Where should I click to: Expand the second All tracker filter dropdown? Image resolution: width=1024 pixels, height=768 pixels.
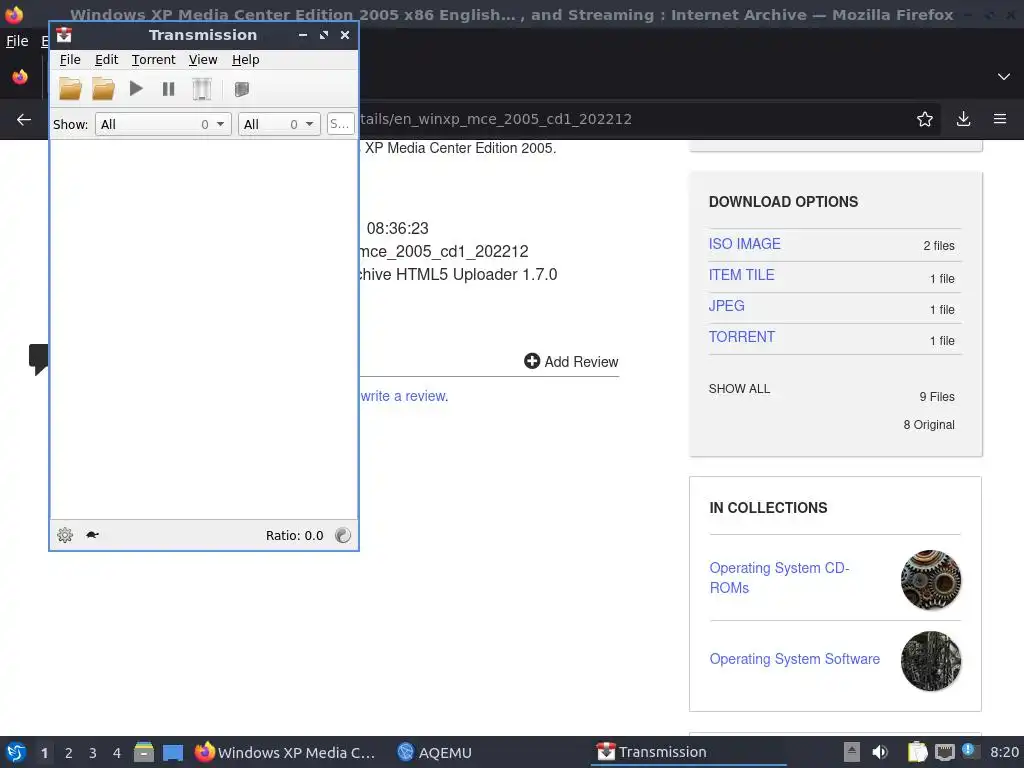(x=280, y=124)
